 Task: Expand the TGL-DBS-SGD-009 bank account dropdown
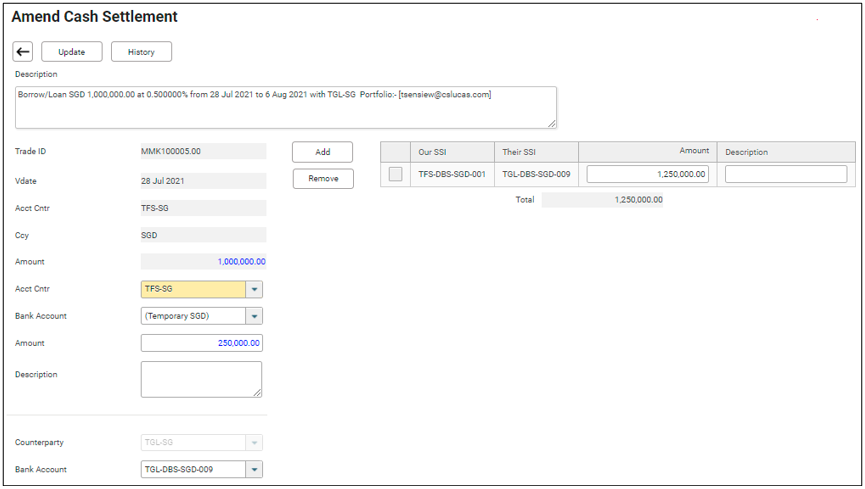tap(254, 469)
